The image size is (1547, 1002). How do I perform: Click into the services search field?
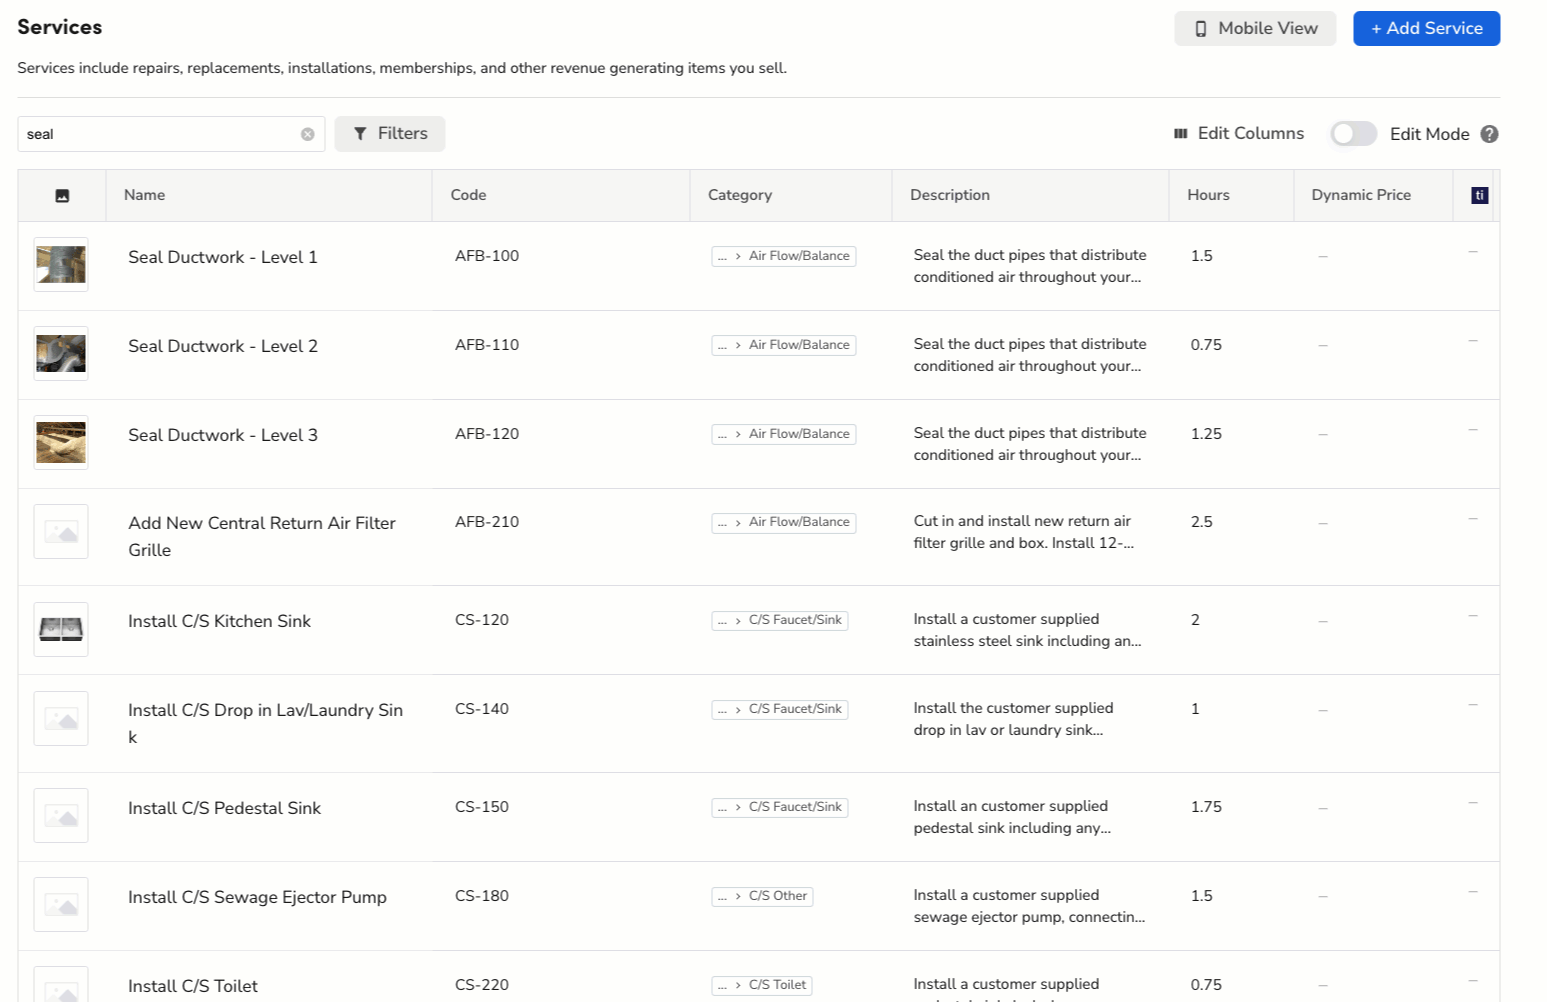pos(160,134)
